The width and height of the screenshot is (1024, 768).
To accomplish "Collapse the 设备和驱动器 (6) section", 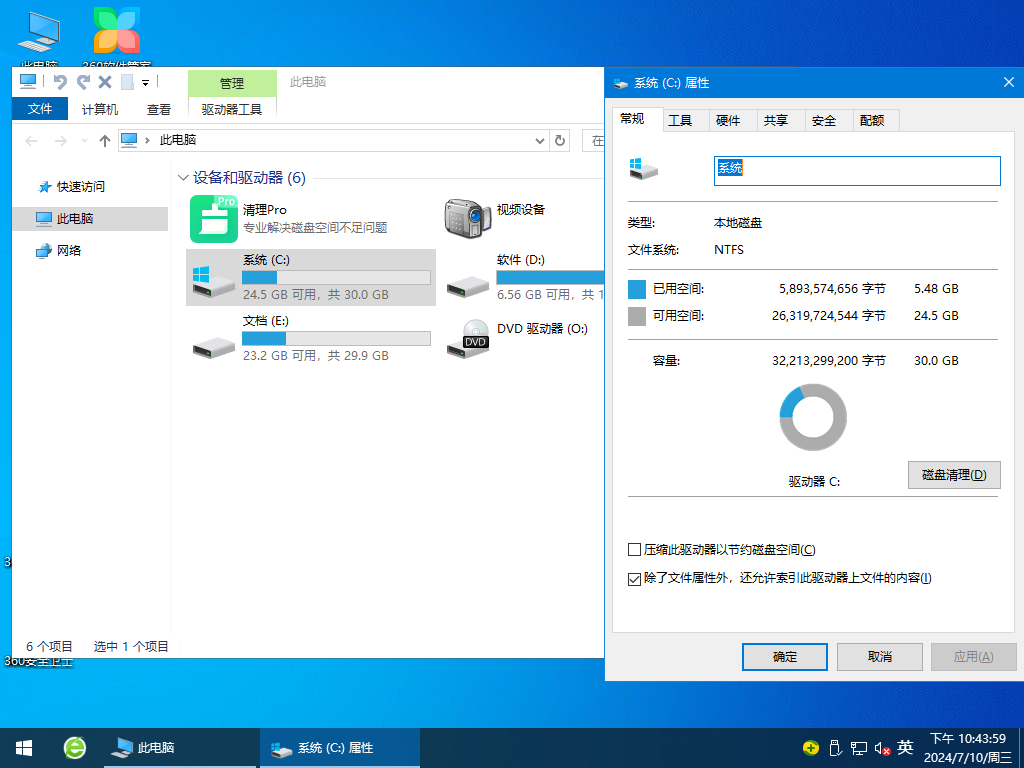I will pos(183,177).
